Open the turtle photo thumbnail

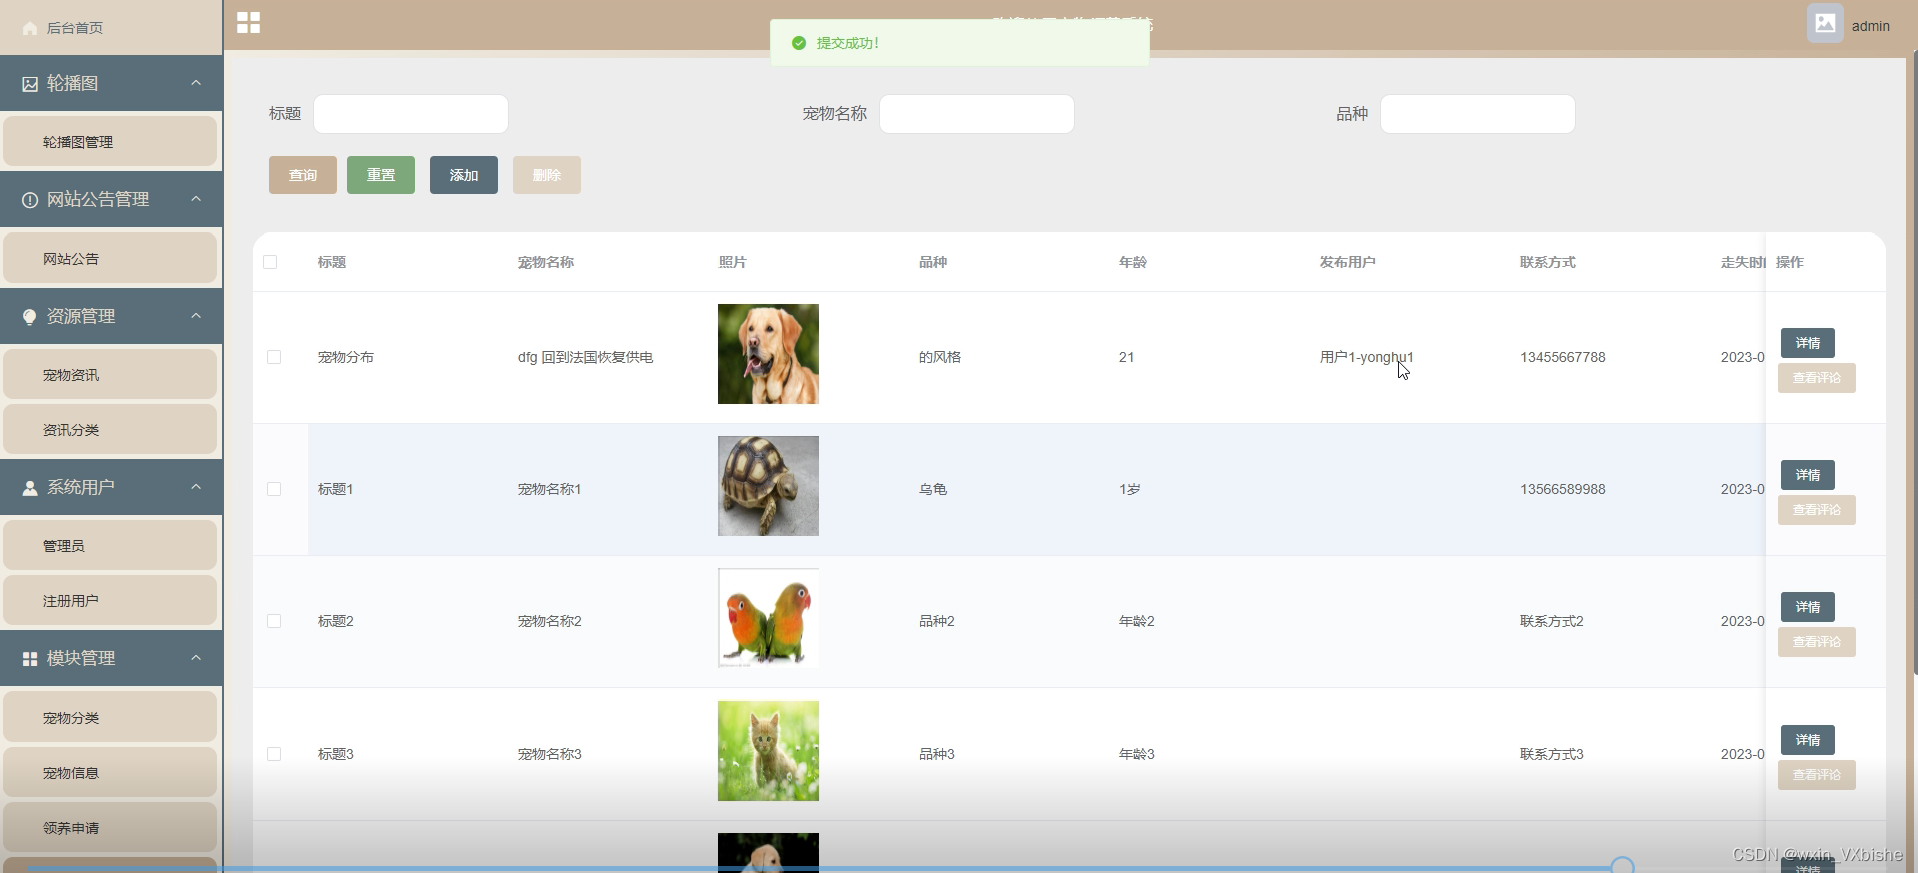[768, 486]
